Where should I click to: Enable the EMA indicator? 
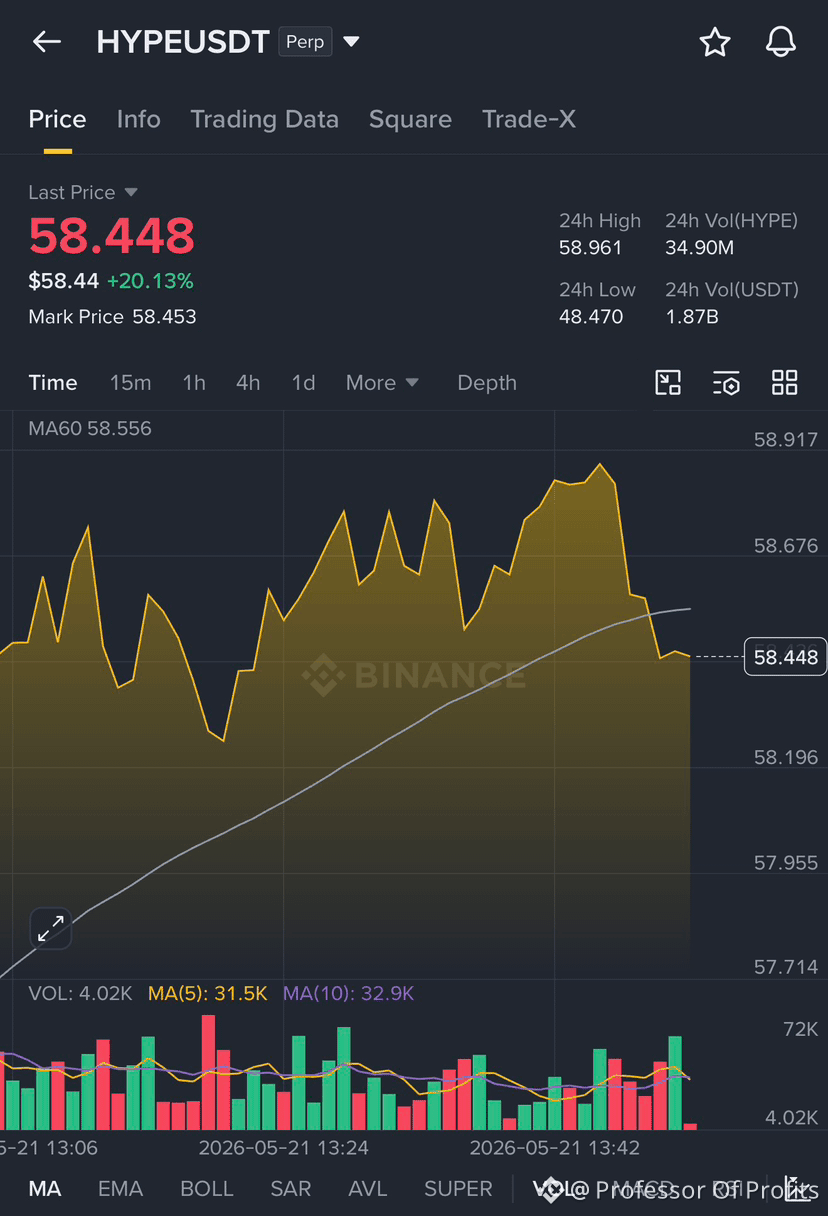pyautogui.click(x=120, y=1189)
